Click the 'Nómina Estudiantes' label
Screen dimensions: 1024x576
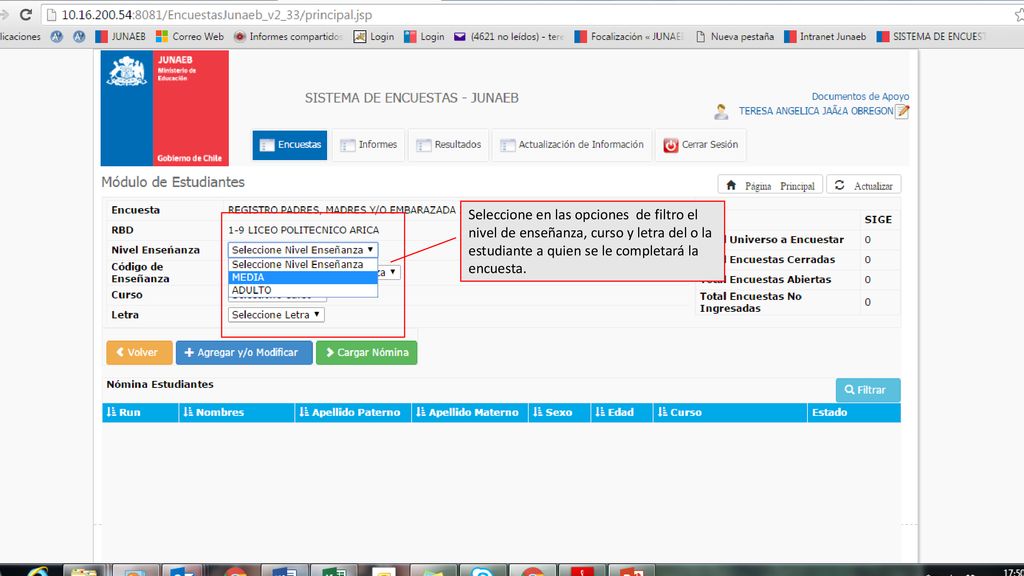160,384
